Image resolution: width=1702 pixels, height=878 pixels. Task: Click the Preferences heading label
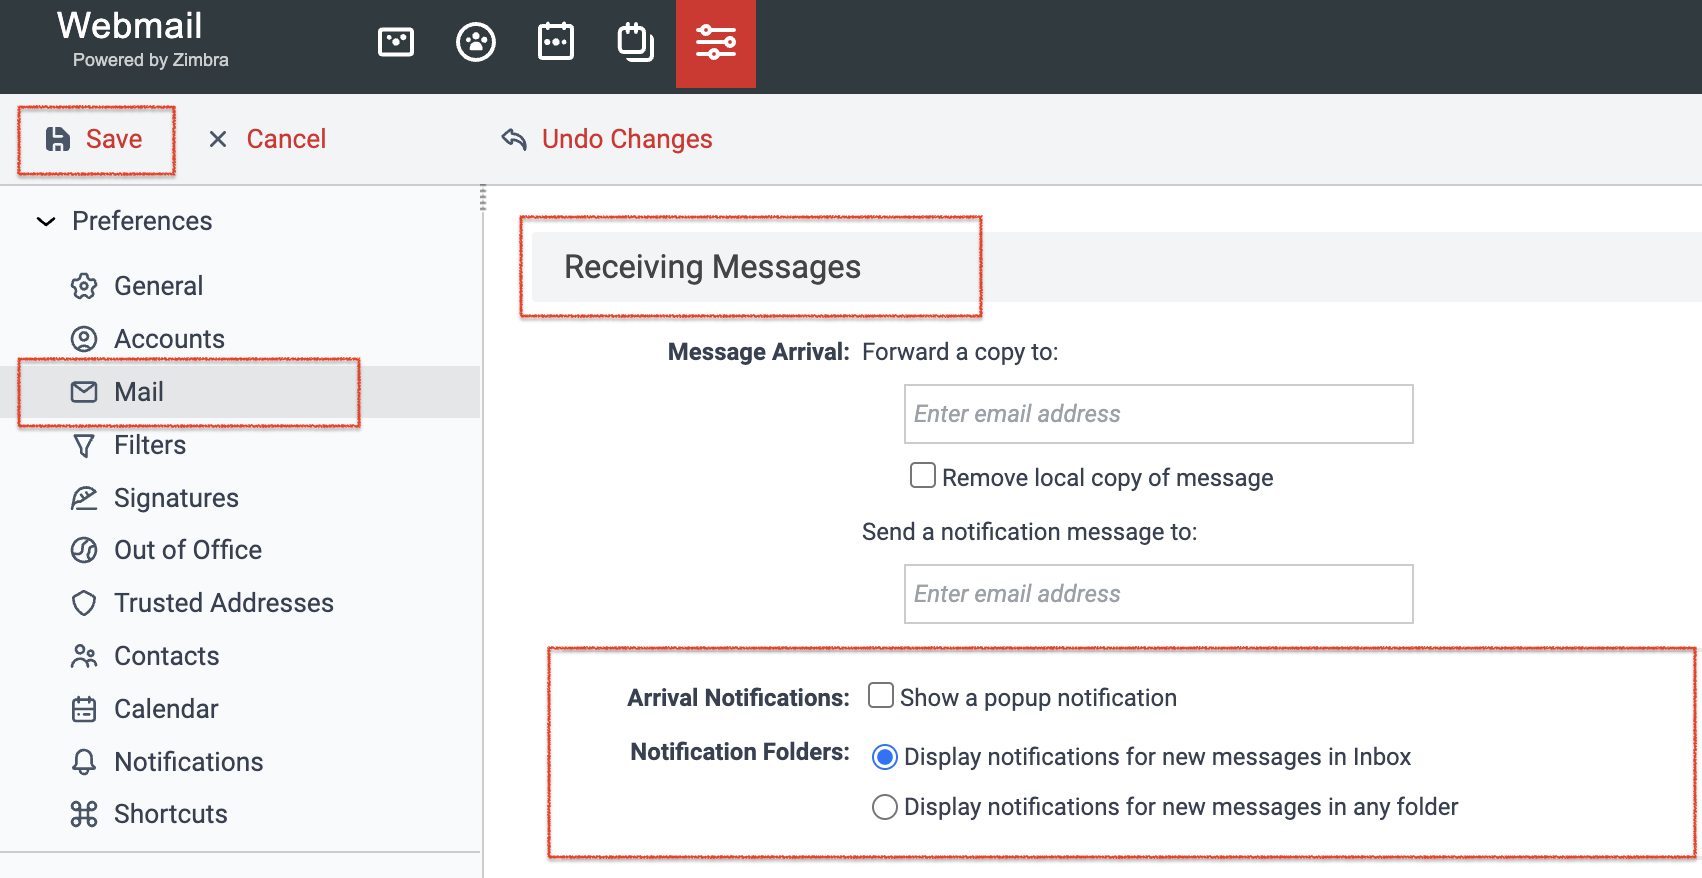coord(142,221)
